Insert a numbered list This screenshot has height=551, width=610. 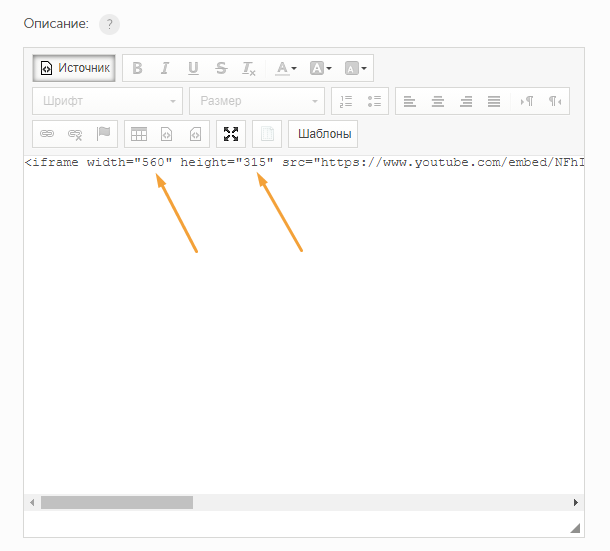[347, 101]
